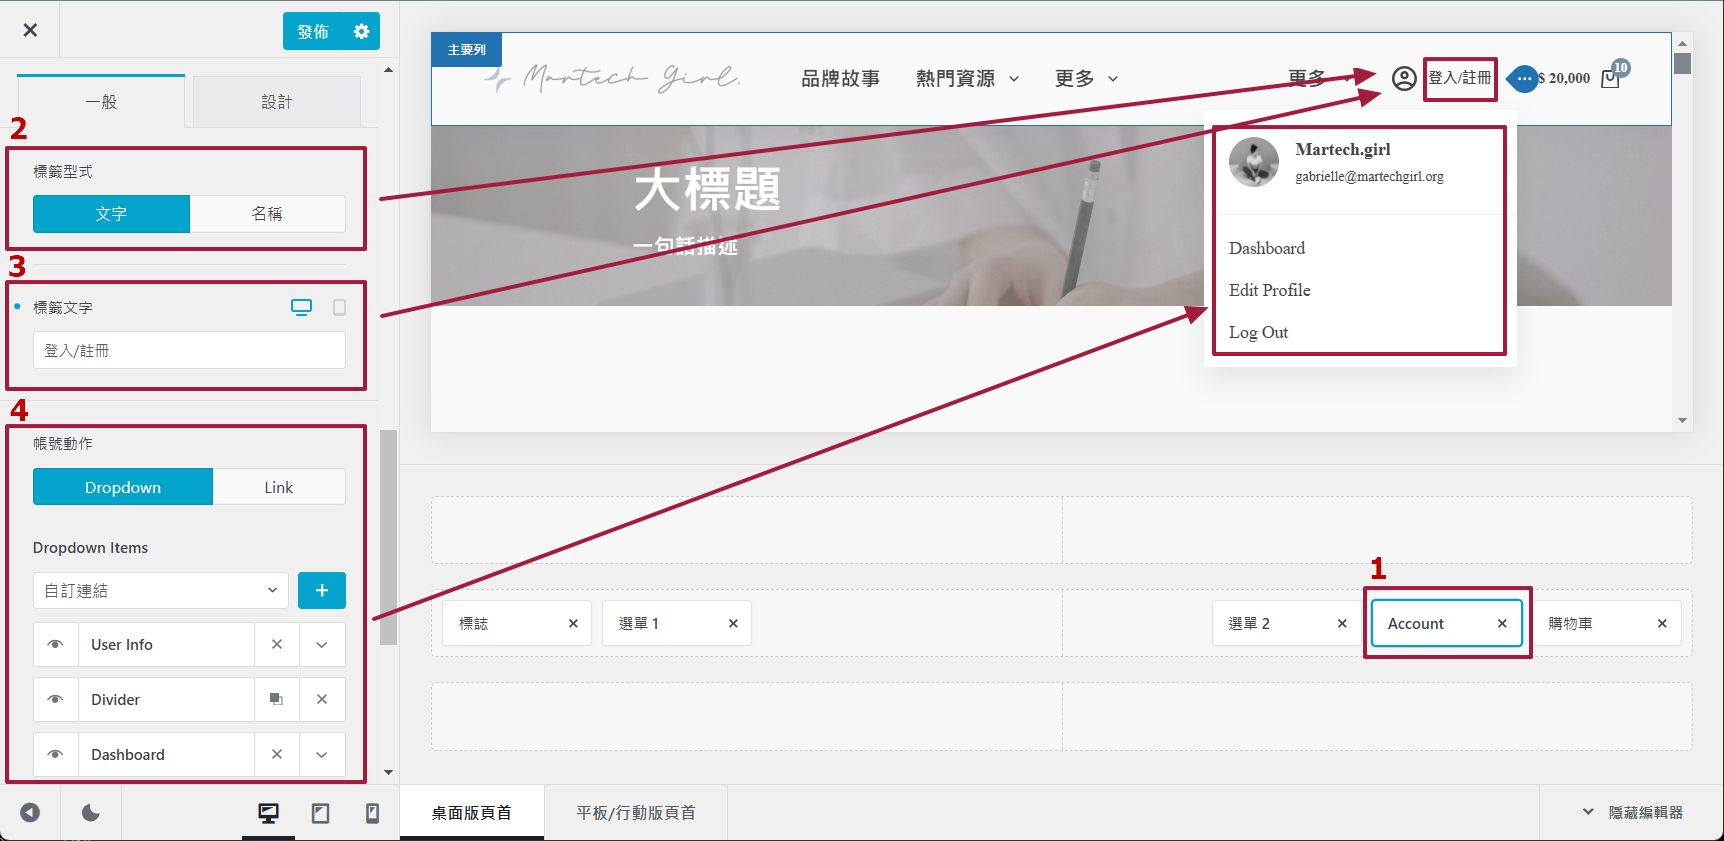1724x841 pixels.
Task: Switch to tablet preview icon
Action: (320, 813)
